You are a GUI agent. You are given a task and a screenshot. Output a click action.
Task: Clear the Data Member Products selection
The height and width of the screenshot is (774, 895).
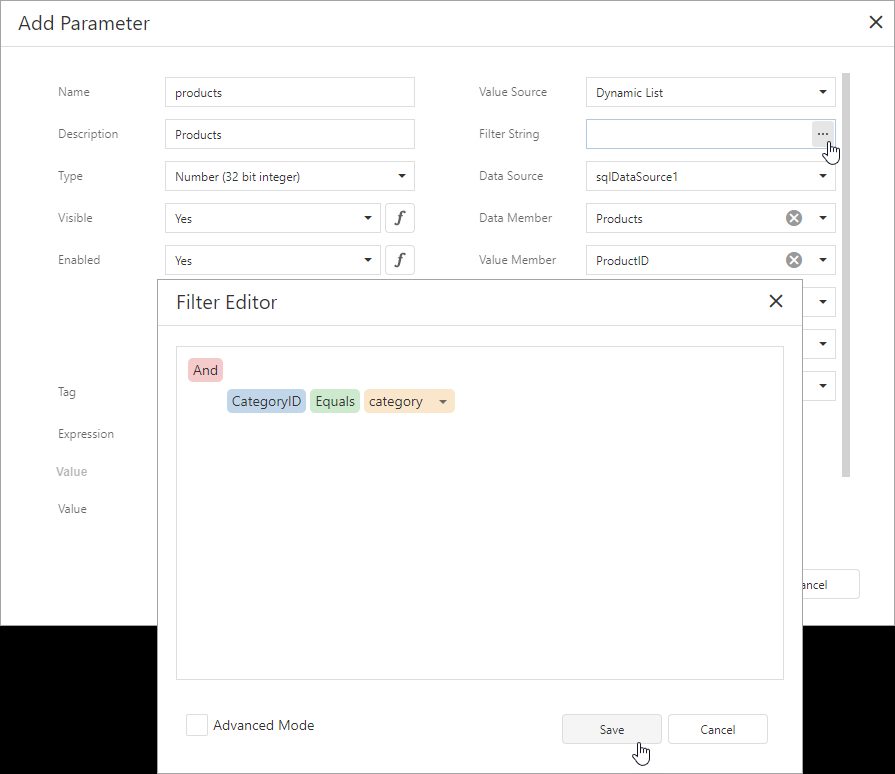click(x=793, y=218)
